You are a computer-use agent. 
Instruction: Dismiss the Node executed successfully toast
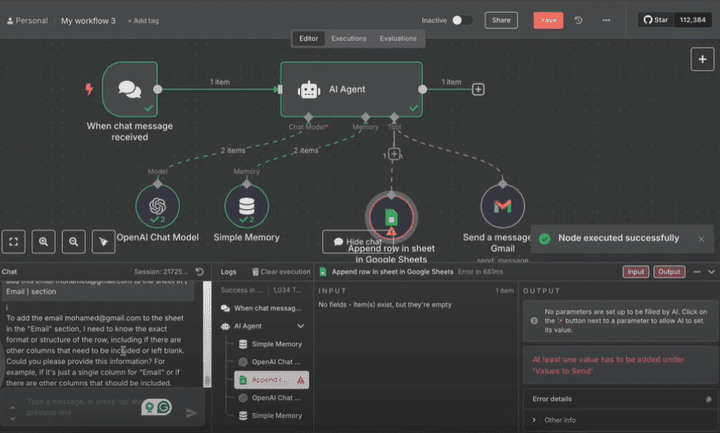pyautogui.click(x=701, y=239)
